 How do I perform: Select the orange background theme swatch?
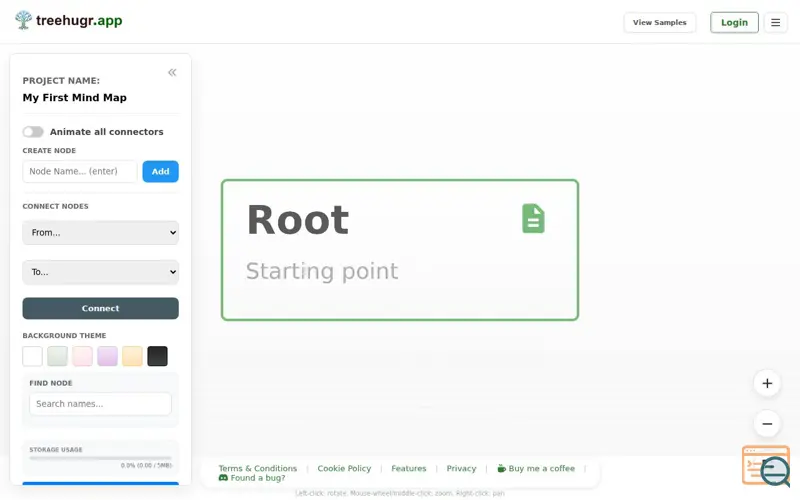pyautogui.click(x=133, y=356)
